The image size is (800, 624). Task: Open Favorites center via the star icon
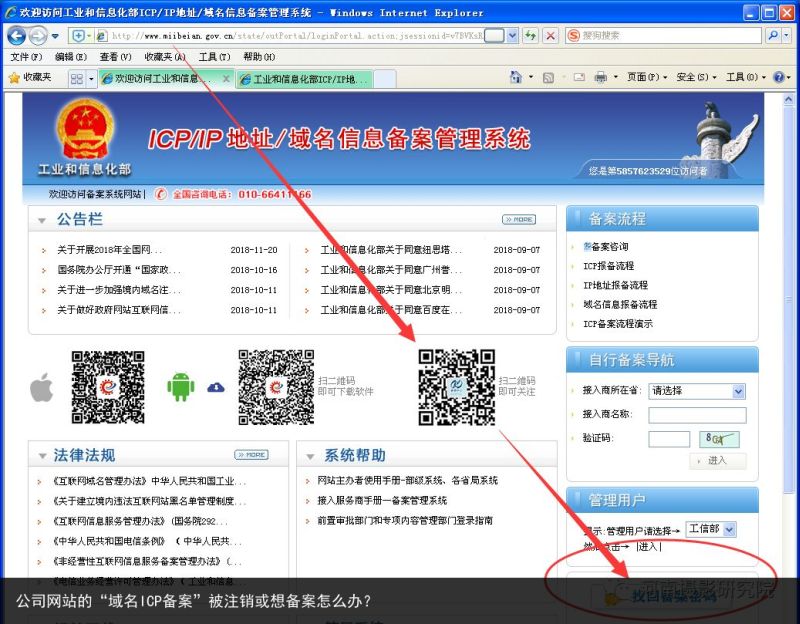14,78
